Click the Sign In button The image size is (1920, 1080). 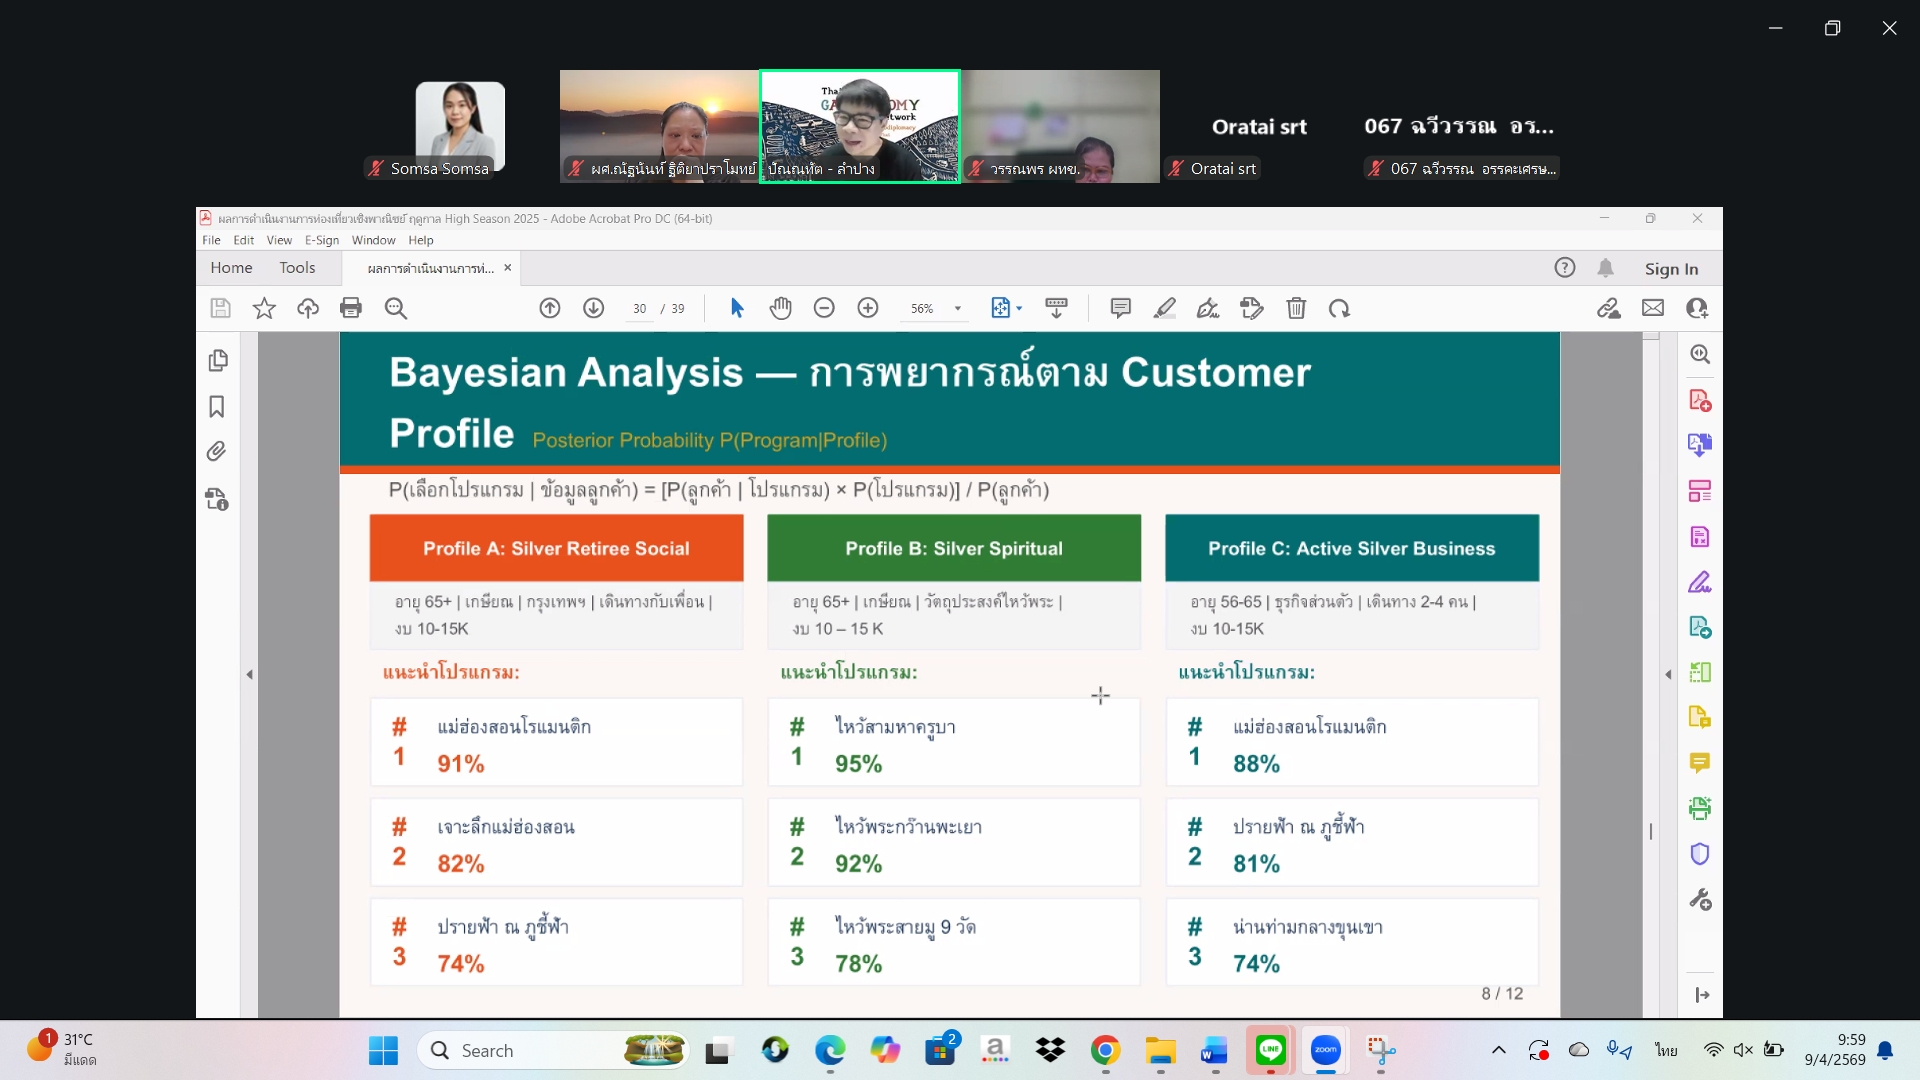pos(1671,268)
